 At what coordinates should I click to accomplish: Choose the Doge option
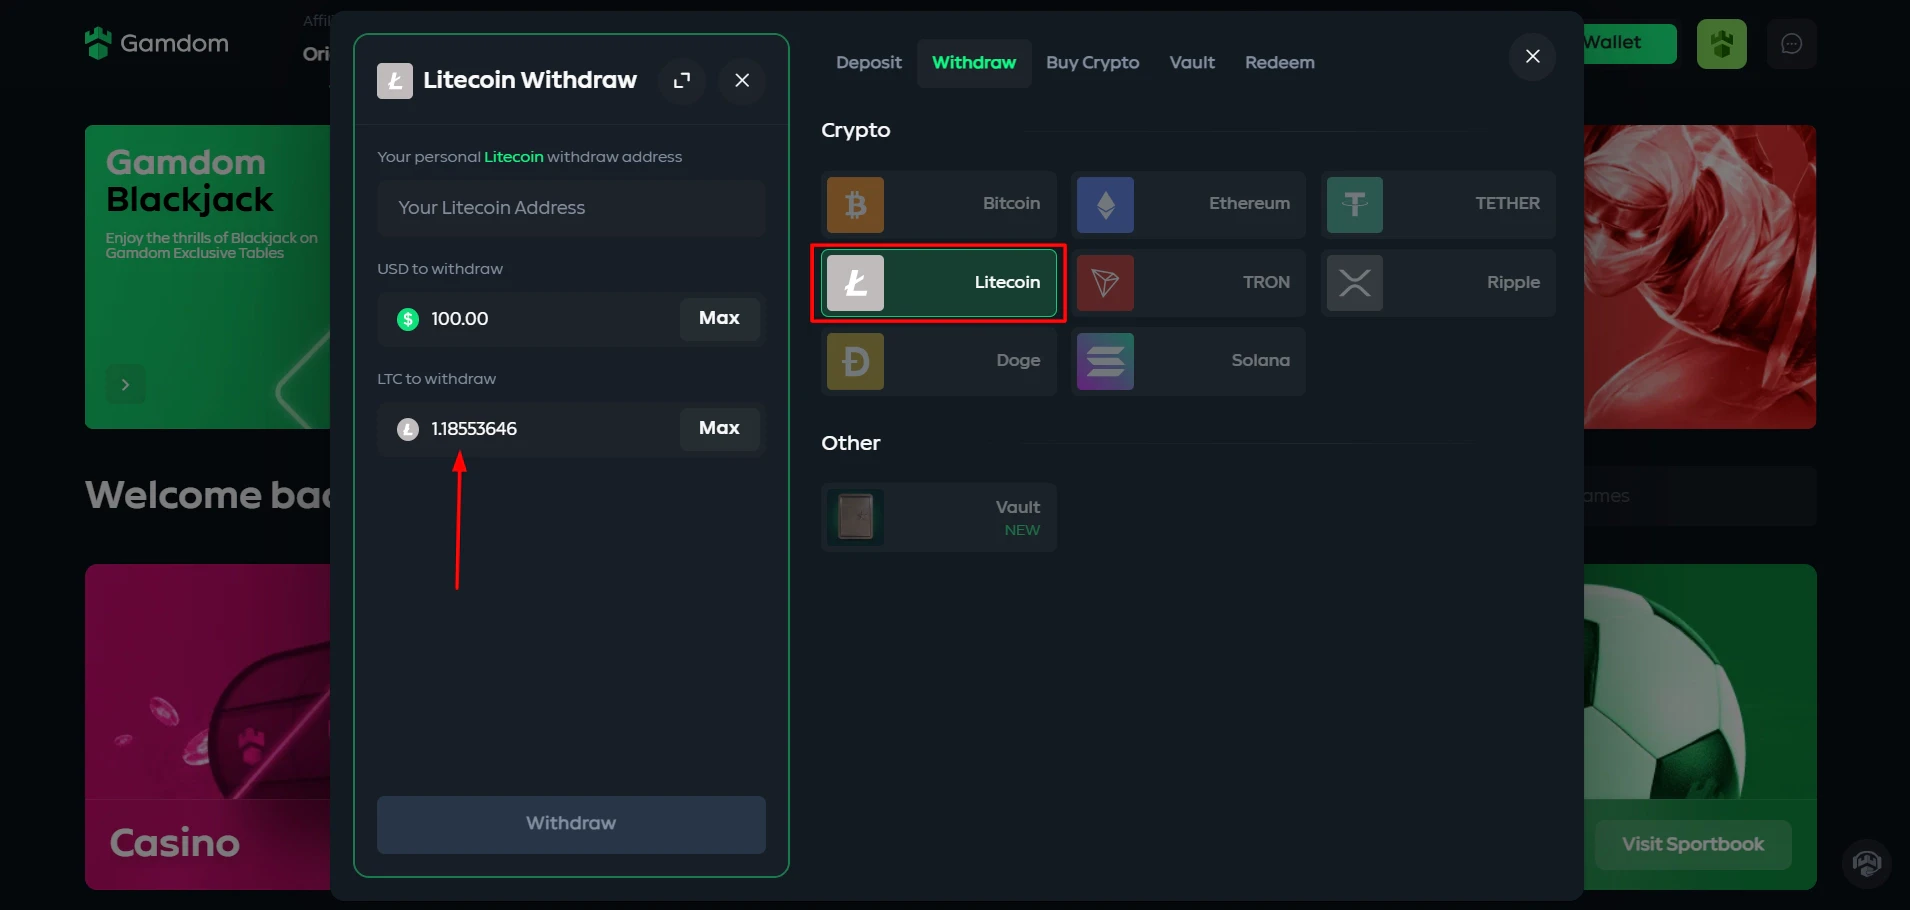(939, 361)
